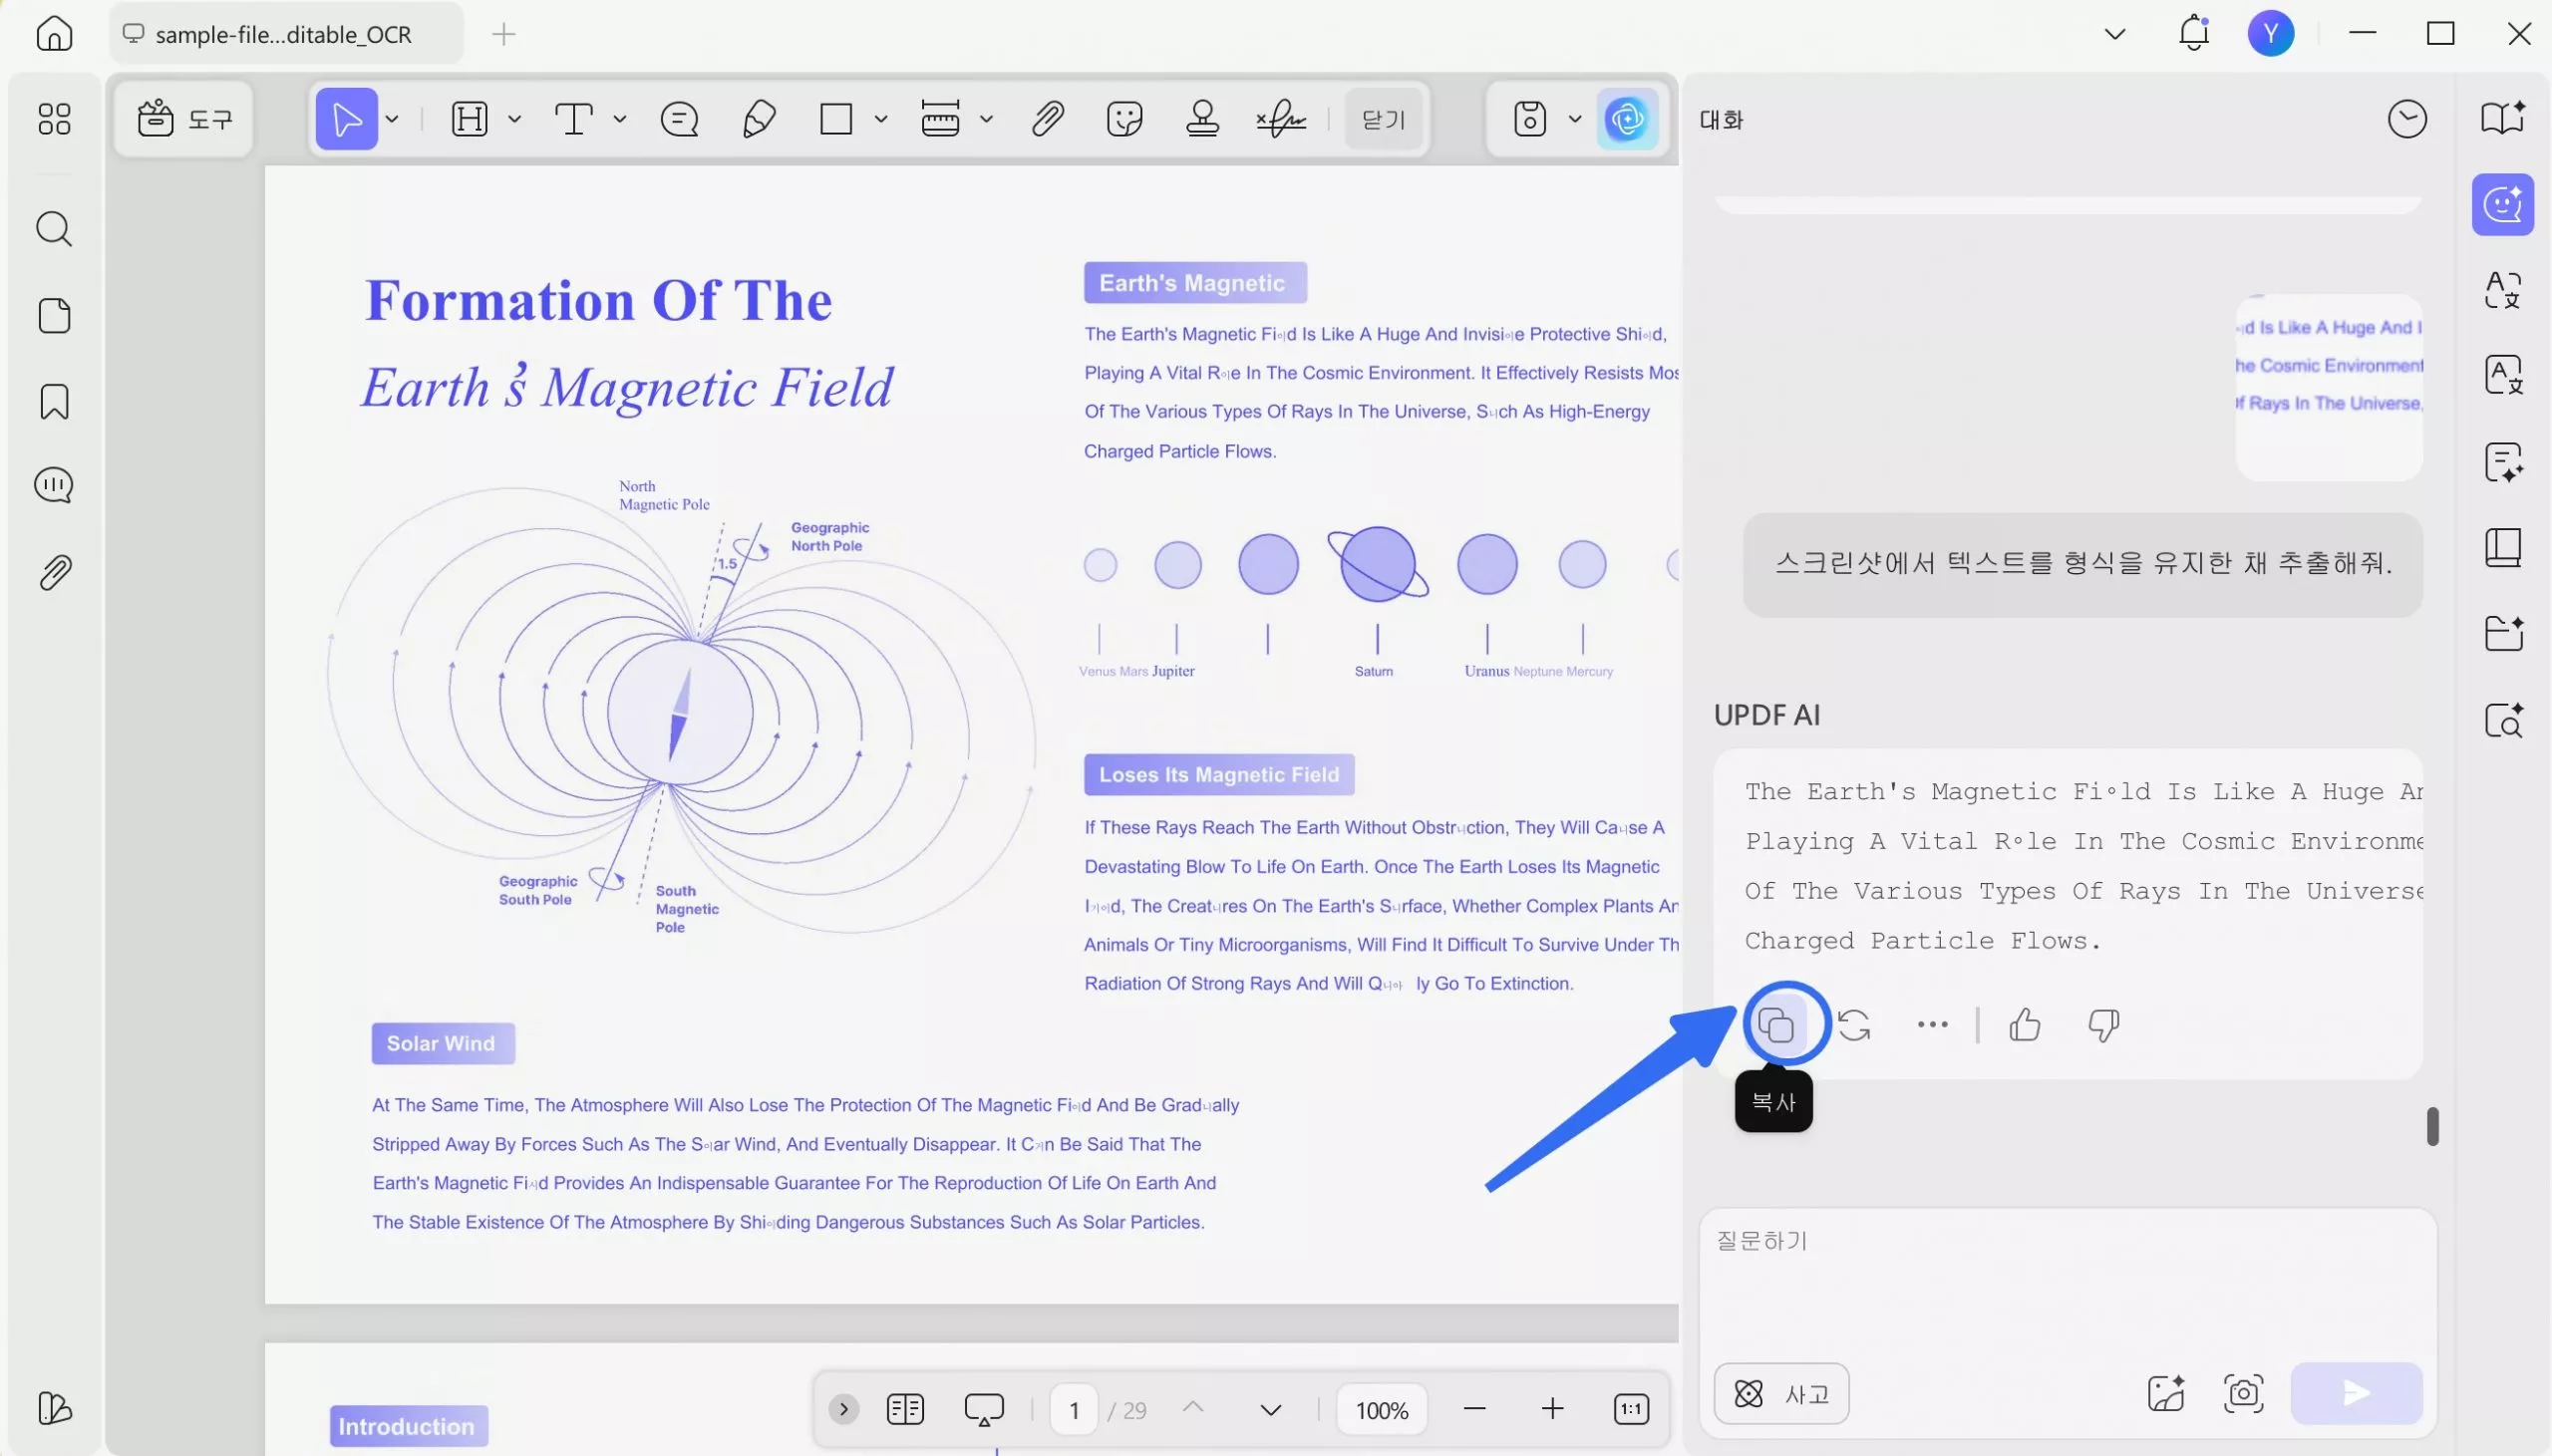Select the sticker tool in toolbar
The width and height of the screenshot is (2552, 1456).
pyautogui.click(x=1124, y=119)
